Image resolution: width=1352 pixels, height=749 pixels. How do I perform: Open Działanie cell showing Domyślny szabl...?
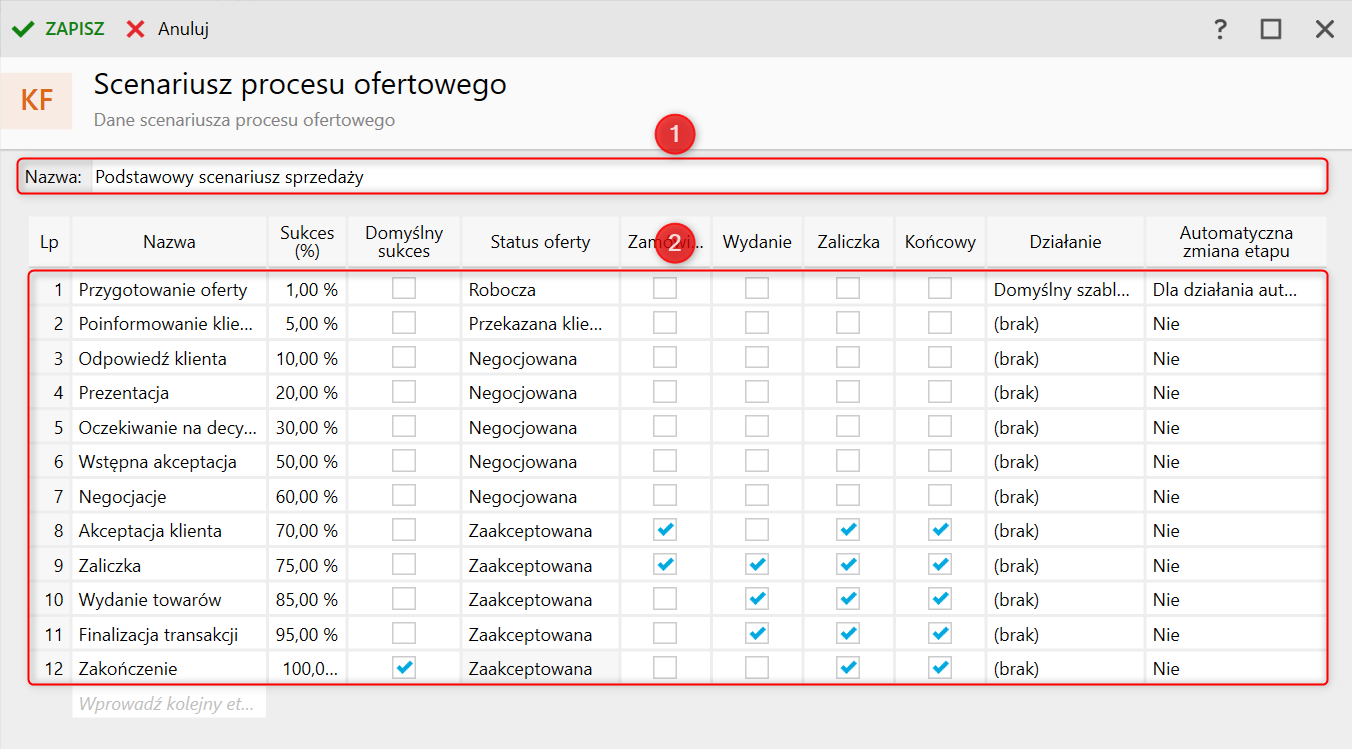[x=1064, y=290]
